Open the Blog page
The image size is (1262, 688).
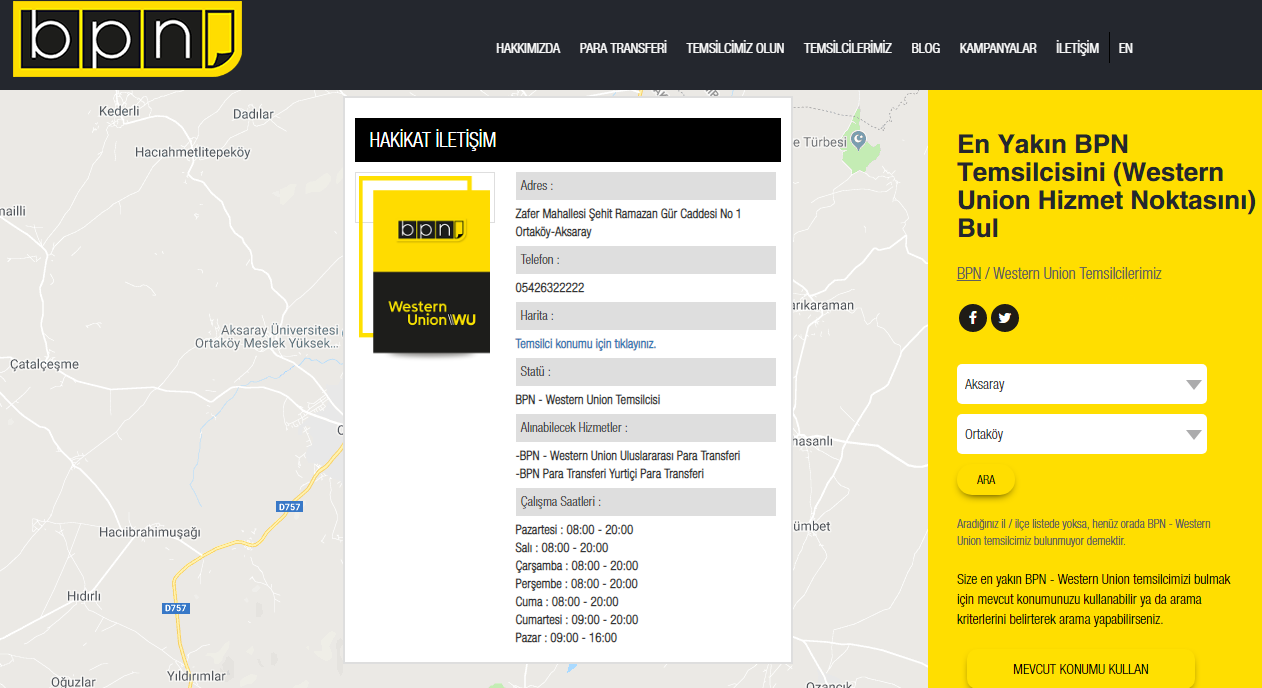click(x=926, y=48)
